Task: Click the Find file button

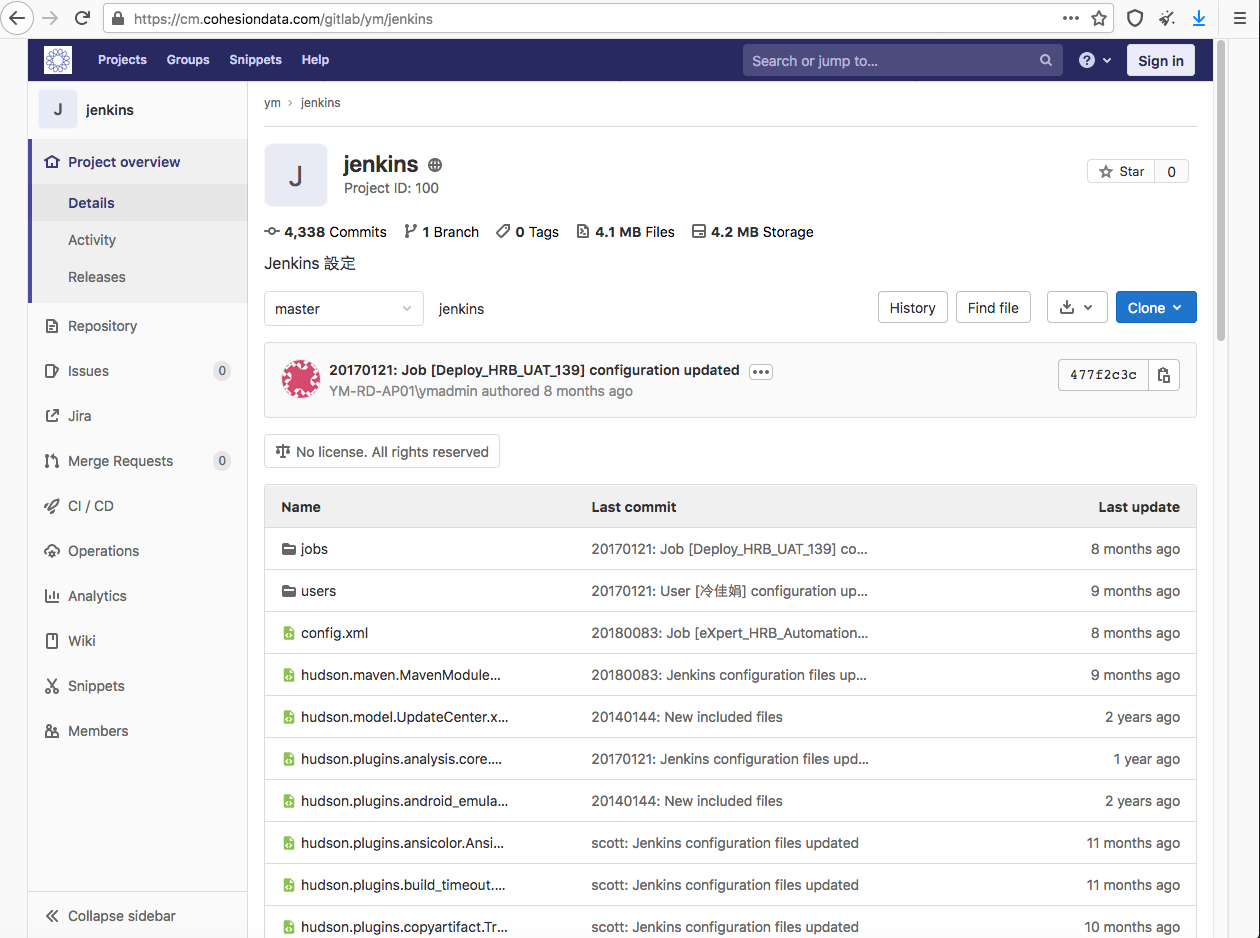Action: pyautogui.click(x=993, y=308)
